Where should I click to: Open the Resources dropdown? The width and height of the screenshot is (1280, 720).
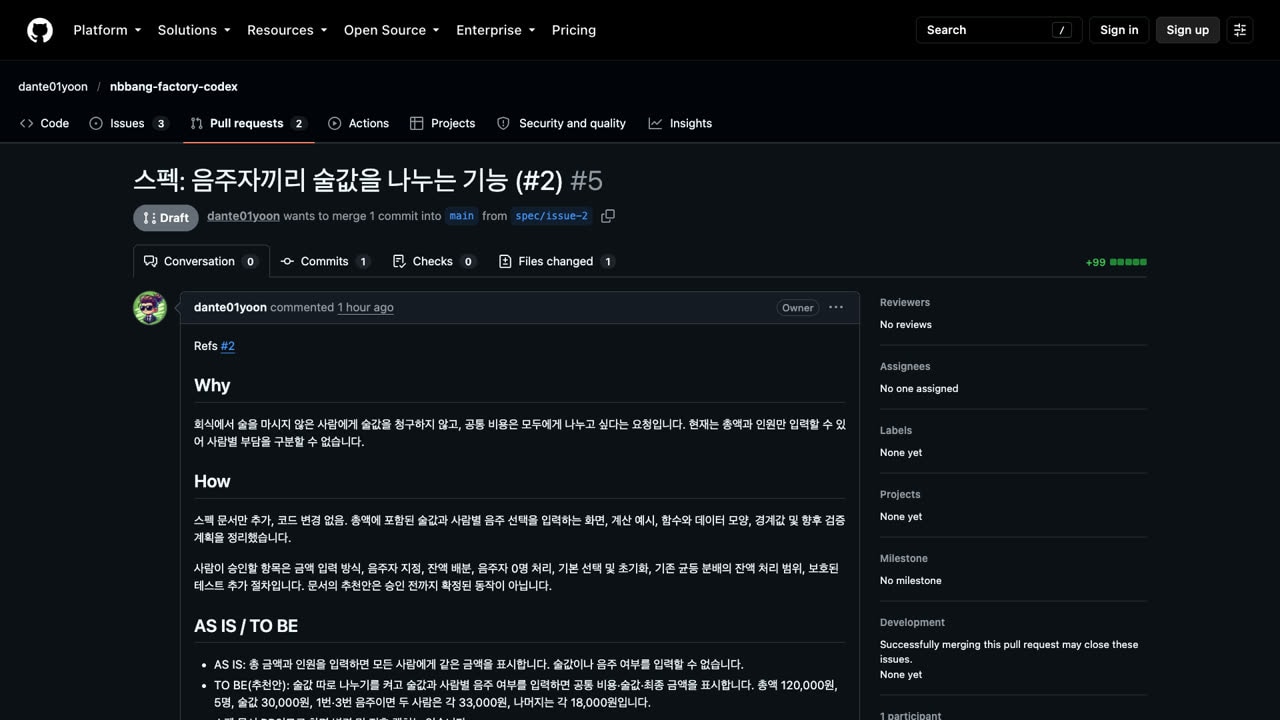(287, 30)
